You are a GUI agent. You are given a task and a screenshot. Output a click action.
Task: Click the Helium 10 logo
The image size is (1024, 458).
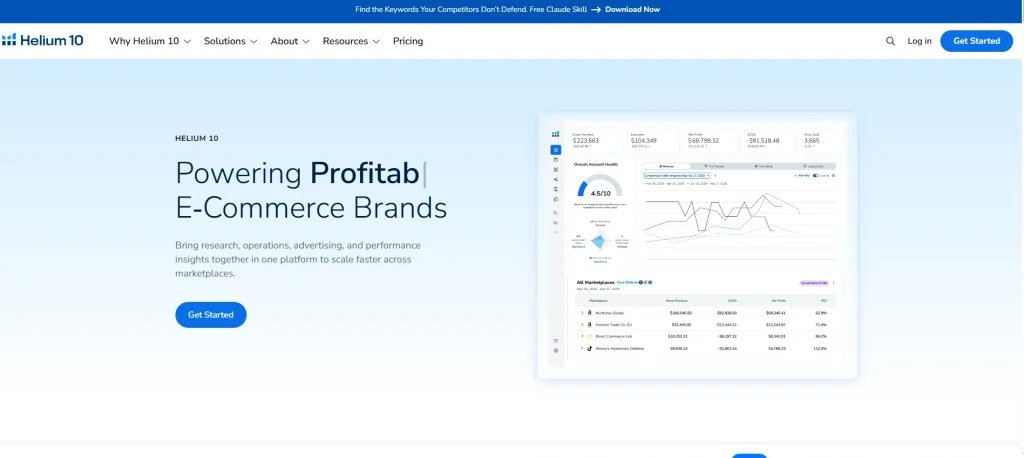pyautogui.click(x=42, y=41)
